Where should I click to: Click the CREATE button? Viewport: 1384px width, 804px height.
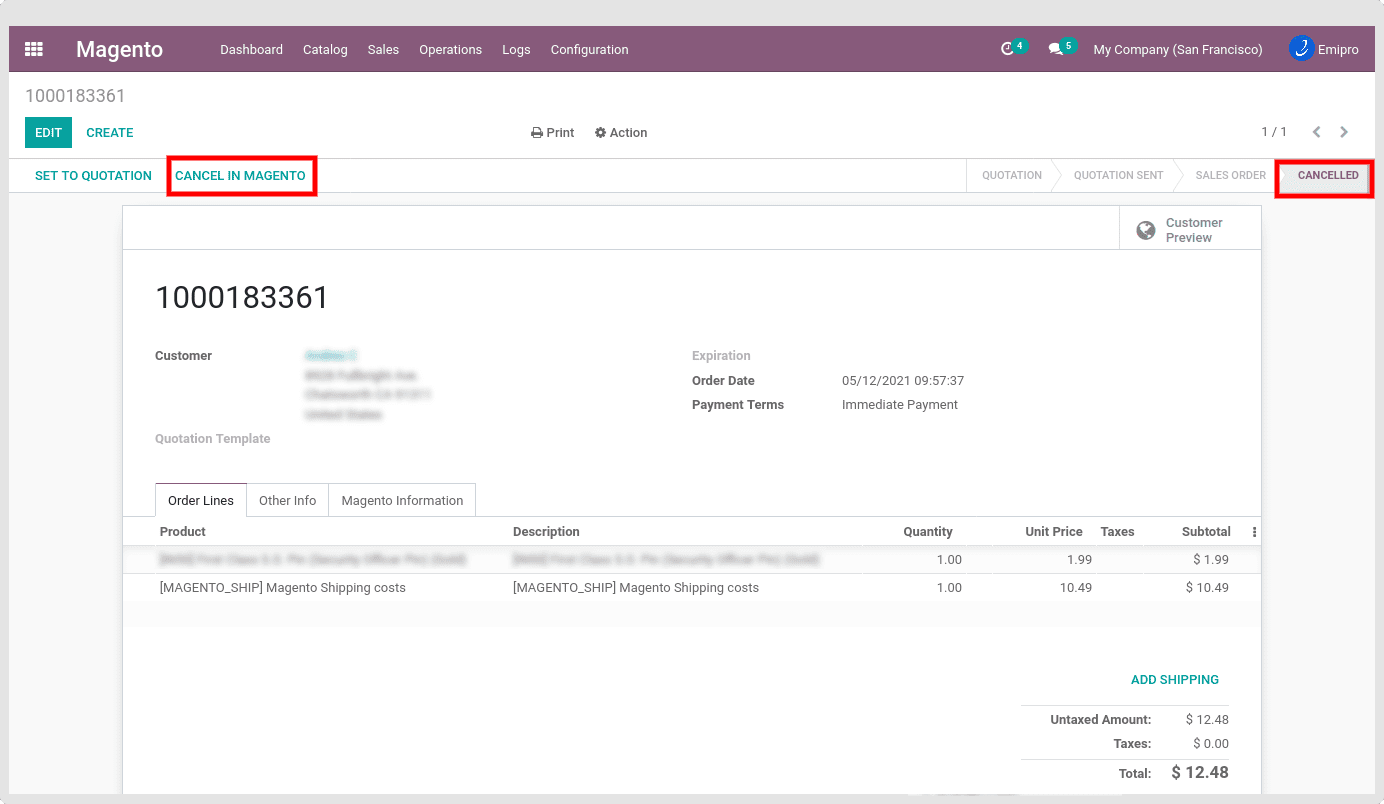(x=110, y=132)
